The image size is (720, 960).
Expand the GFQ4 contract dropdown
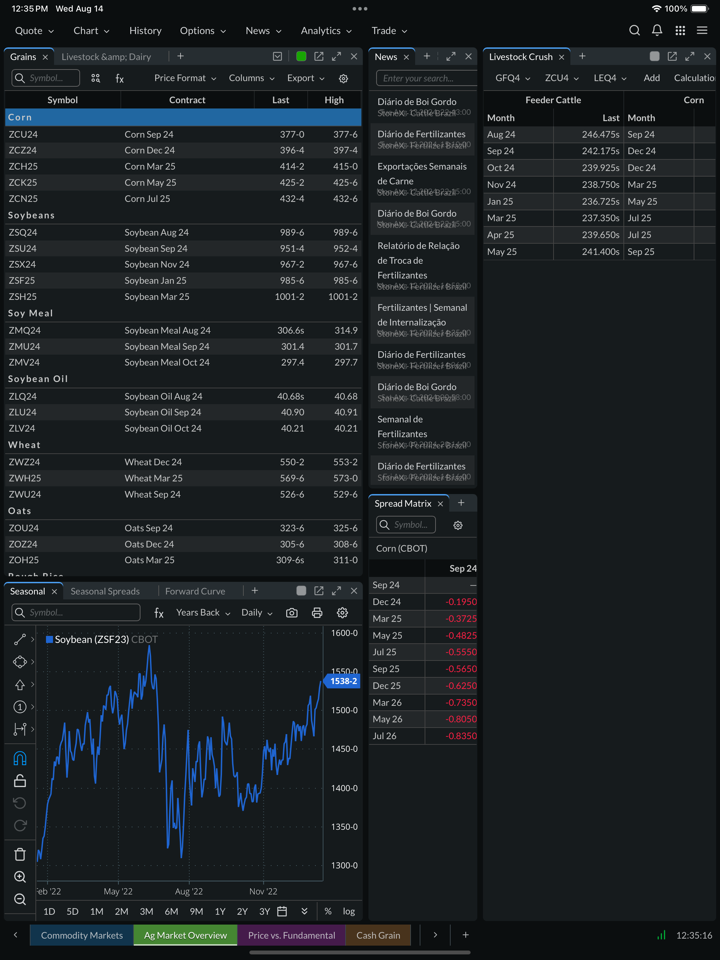[x=512, y=78]
